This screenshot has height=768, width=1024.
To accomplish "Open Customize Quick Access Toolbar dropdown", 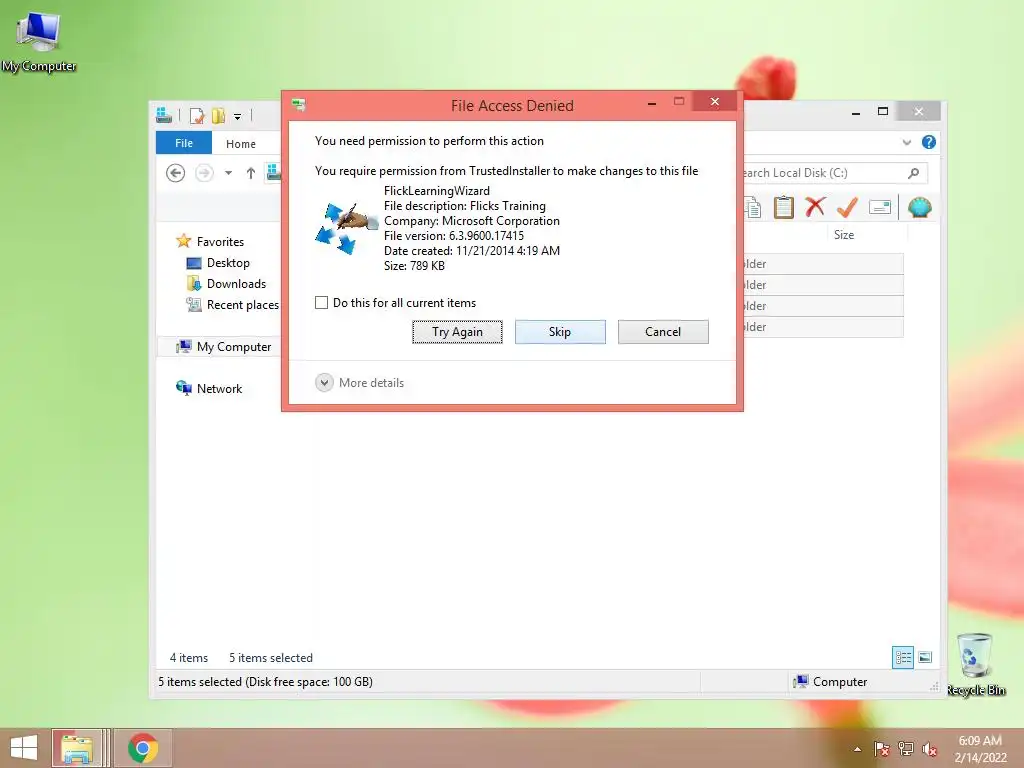I will click(x=238, y=116).
